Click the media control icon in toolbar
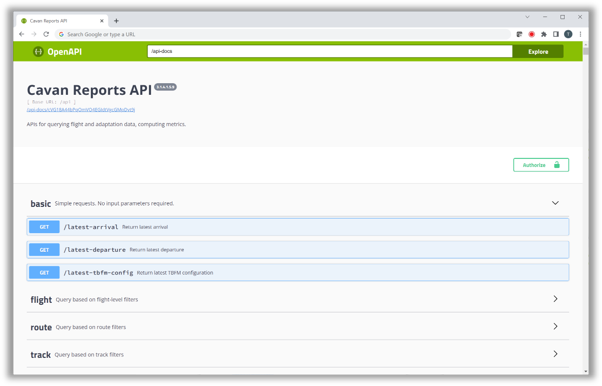The width and height of the screenshot is (602, 386). [x=519, y=34]
